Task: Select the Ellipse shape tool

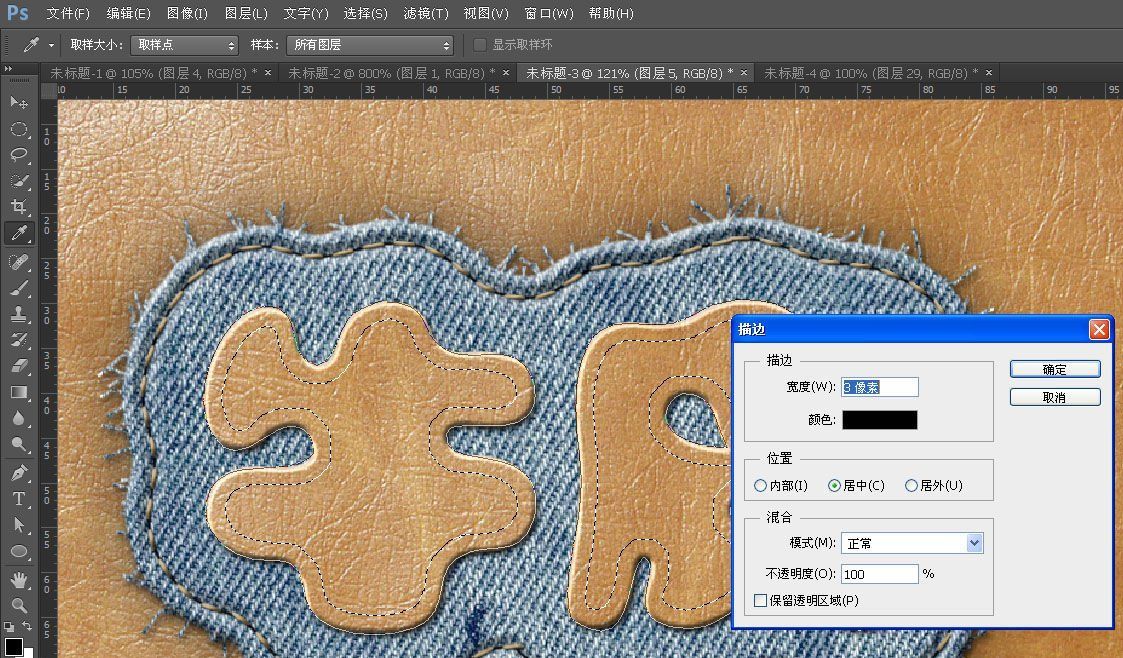Action: [19, 551]
